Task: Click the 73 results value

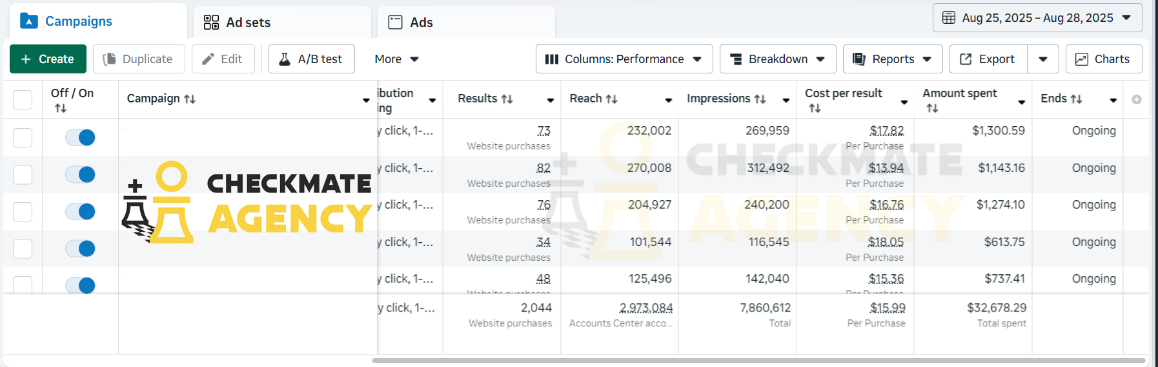Action: pyautogui.click(x=544, y=131)
